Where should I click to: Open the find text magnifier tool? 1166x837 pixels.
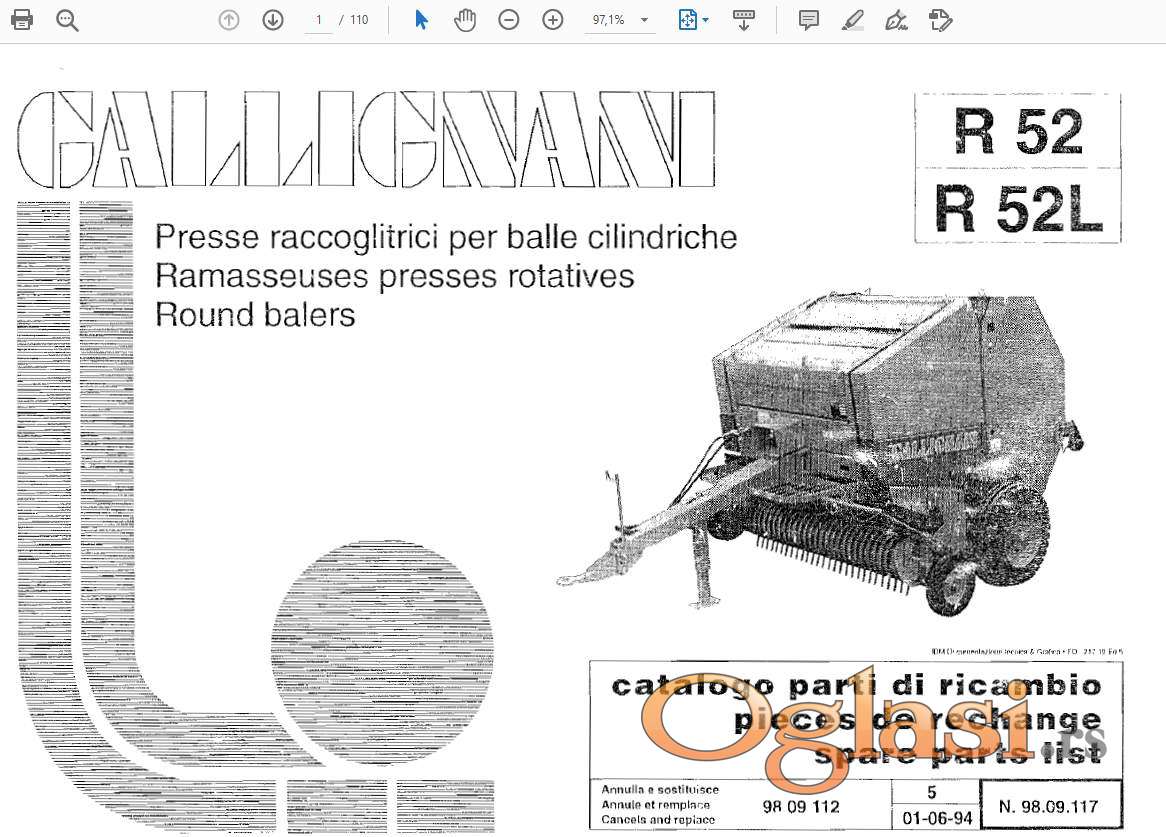coord(67,20)
